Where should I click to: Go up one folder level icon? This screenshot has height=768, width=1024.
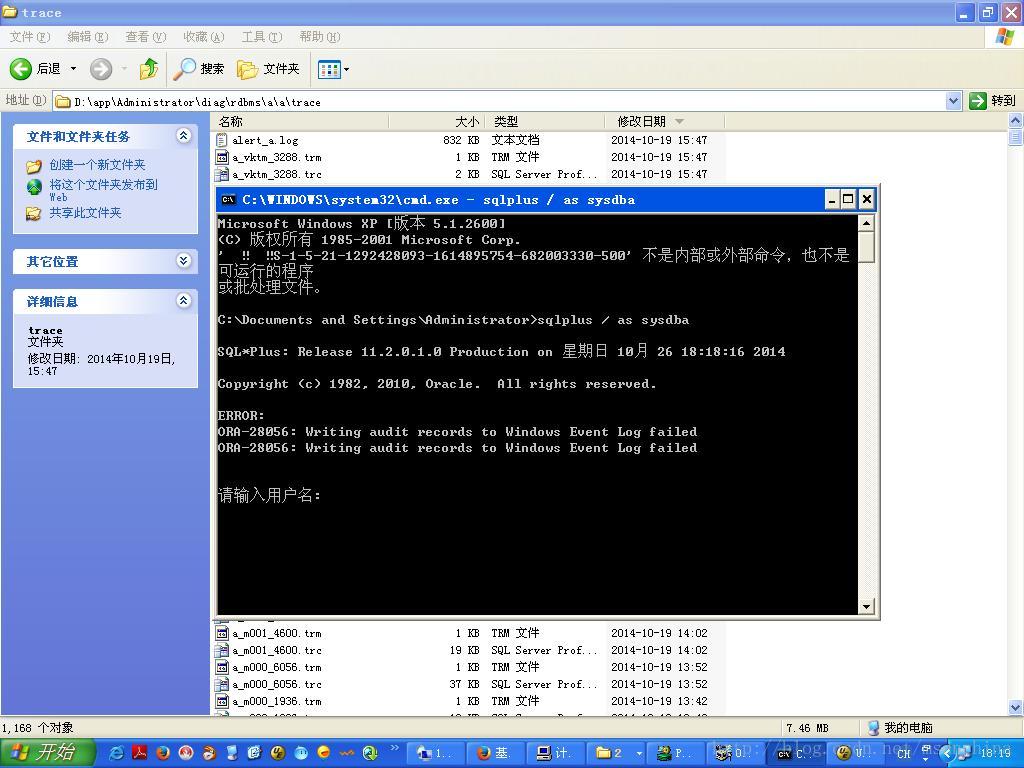[149, 69]
